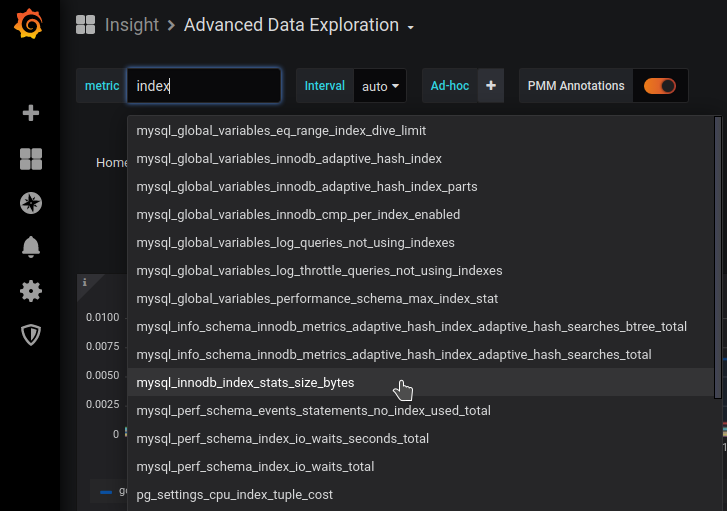Open the Server Admin shield icon
727x511 pixels.
coord(31,335)
